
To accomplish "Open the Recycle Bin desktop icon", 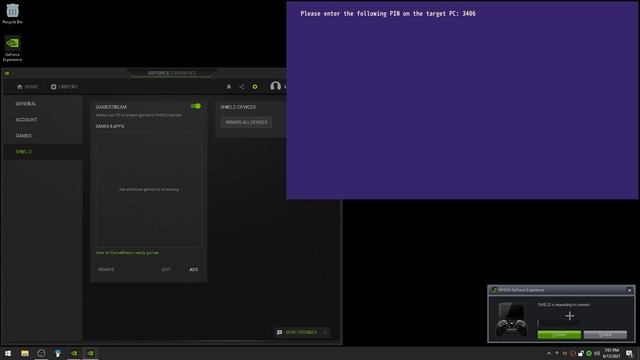I will 13,13.
